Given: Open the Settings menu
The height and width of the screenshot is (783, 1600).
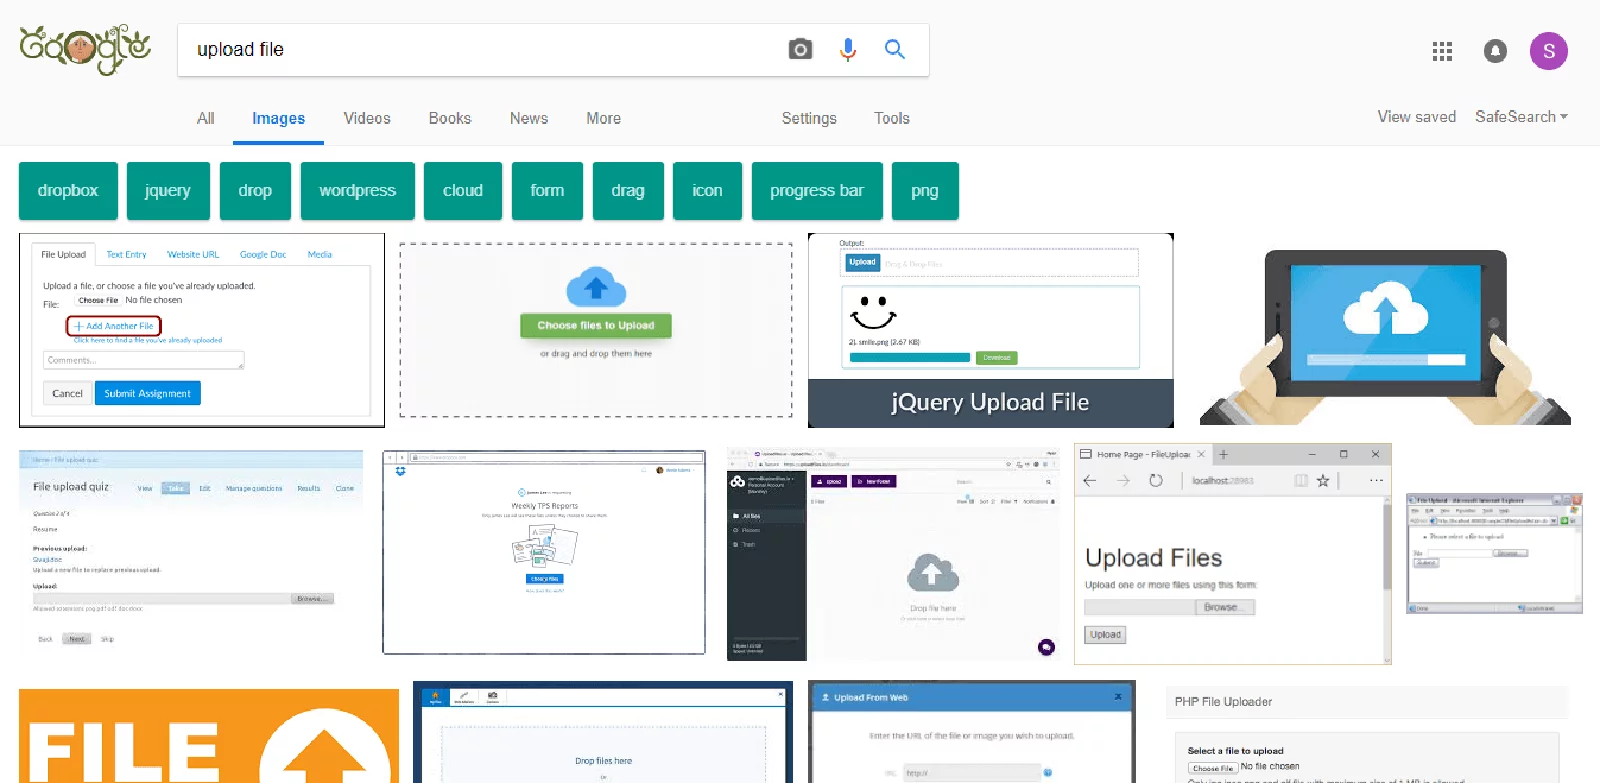Looking at the screenshot, I should [809, 118].
